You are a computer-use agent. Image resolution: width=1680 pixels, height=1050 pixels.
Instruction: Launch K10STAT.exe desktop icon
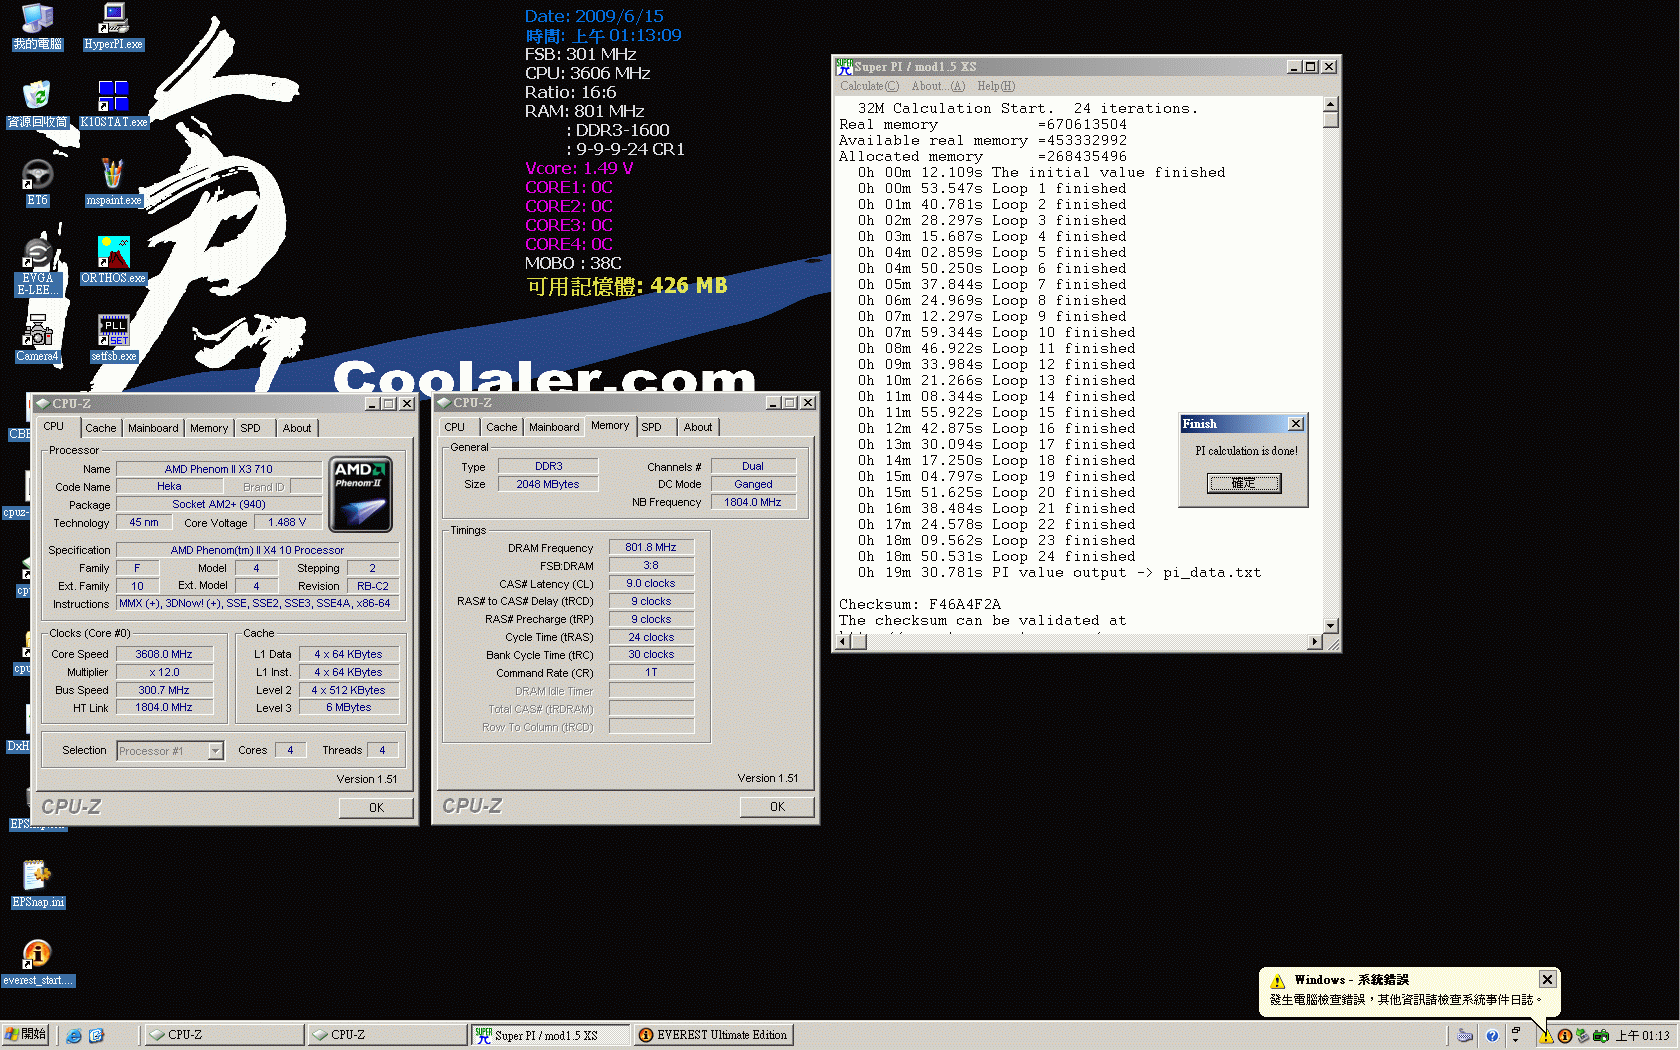tap(113, 104)
